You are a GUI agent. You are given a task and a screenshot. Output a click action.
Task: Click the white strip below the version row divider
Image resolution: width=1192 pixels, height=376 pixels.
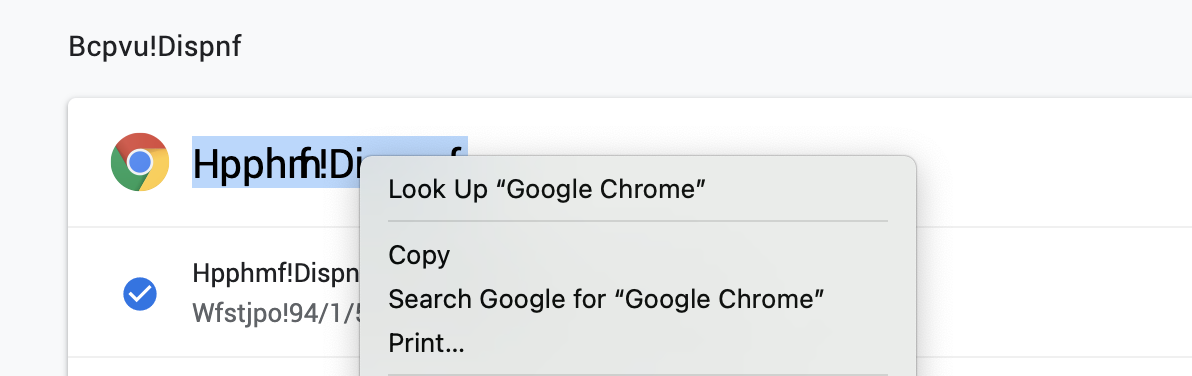(x=213, y=367)
